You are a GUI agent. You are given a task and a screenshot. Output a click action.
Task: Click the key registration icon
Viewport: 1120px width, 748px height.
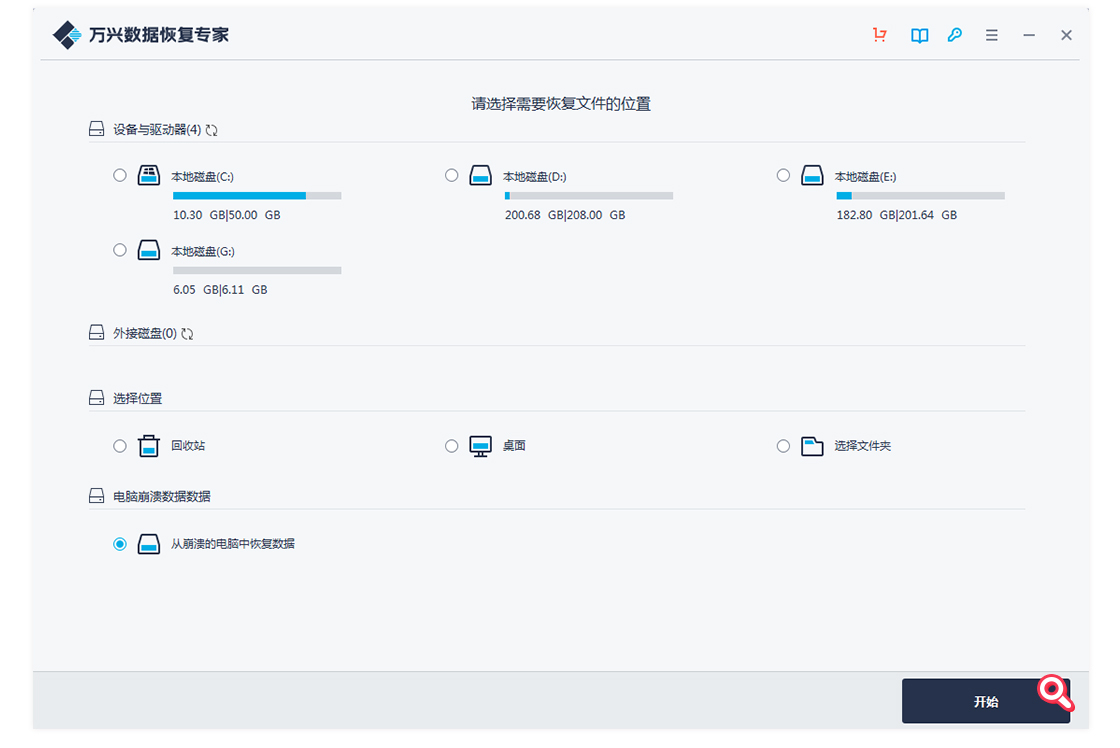955,35
